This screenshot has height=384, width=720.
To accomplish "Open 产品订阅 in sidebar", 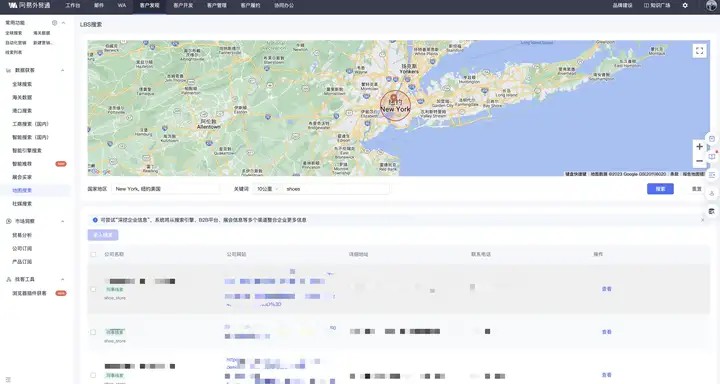I will [22, 262].
